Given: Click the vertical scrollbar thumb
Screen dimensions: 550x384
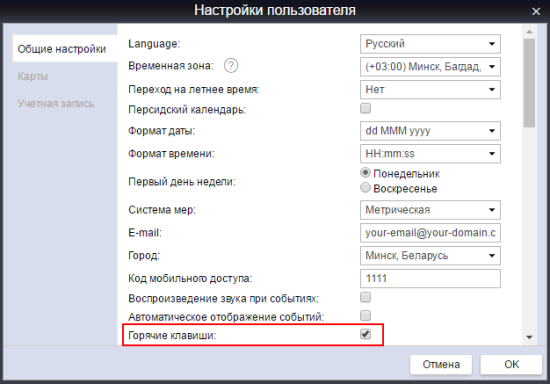Looking at the screenshot, I should click(x=529, y=83).
